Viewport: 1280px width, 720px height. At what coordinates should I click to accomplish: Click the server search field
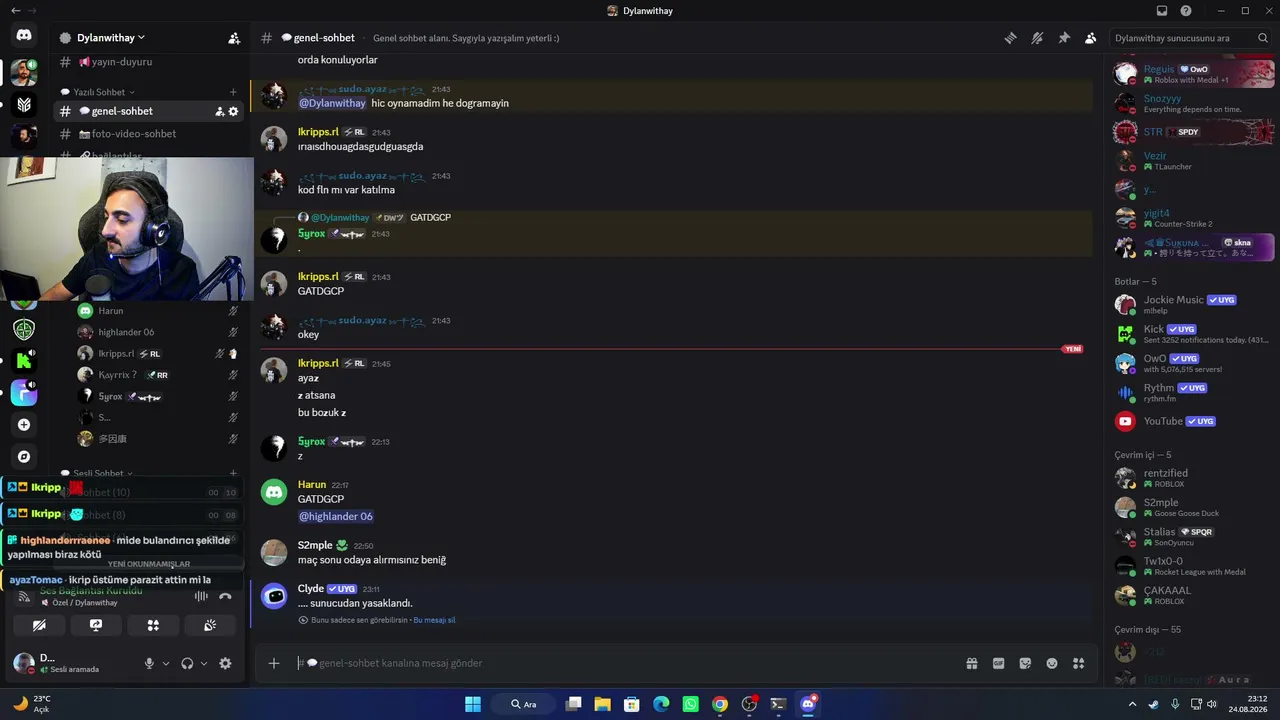[1190, 38]
